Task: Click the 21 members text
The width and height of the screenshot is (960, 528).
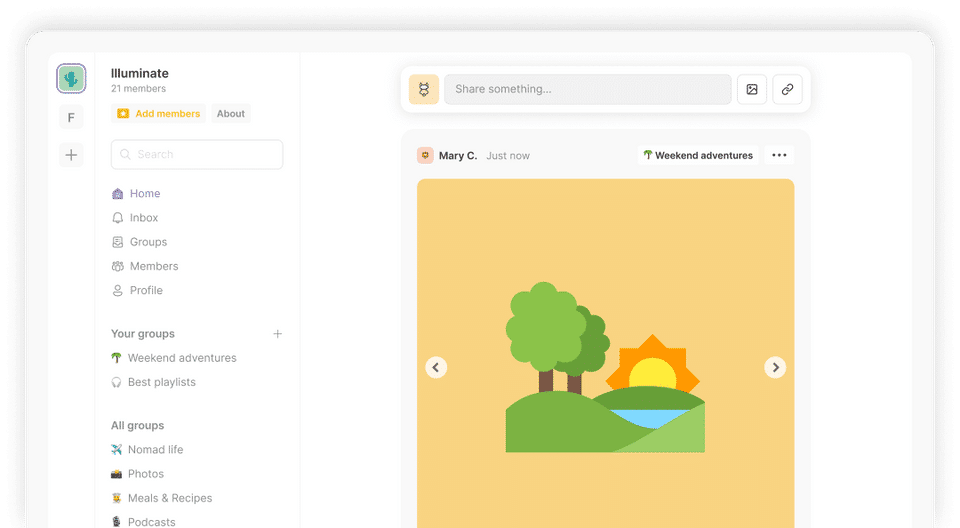Action: point(138,89)
